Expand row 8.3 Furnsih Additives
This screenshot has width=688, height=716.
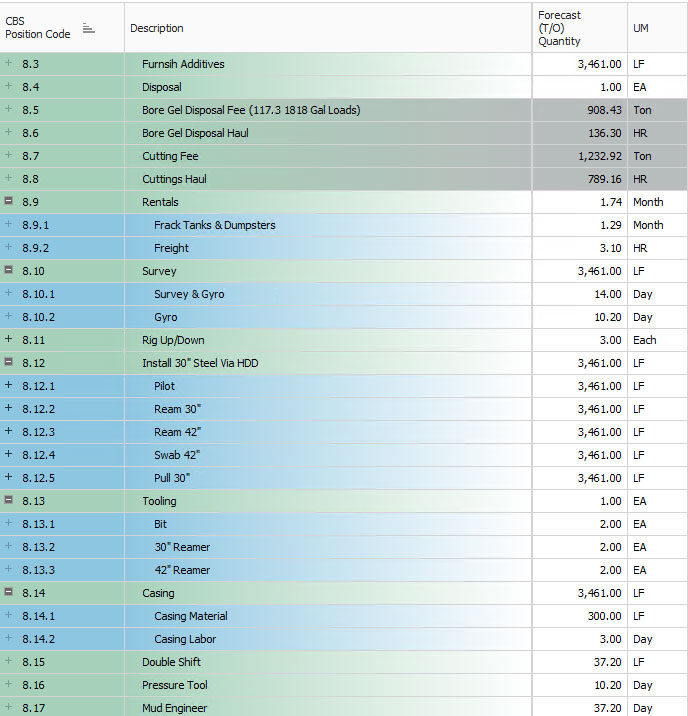pyautogui.click(x=8, y=63)
